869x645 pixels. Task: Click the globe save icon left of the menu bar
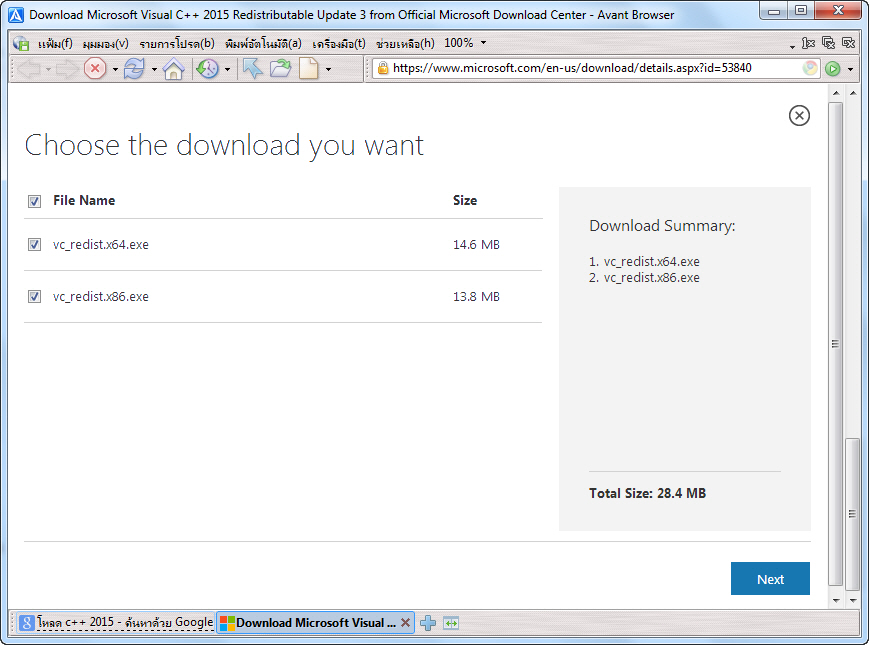pos(21,43)
